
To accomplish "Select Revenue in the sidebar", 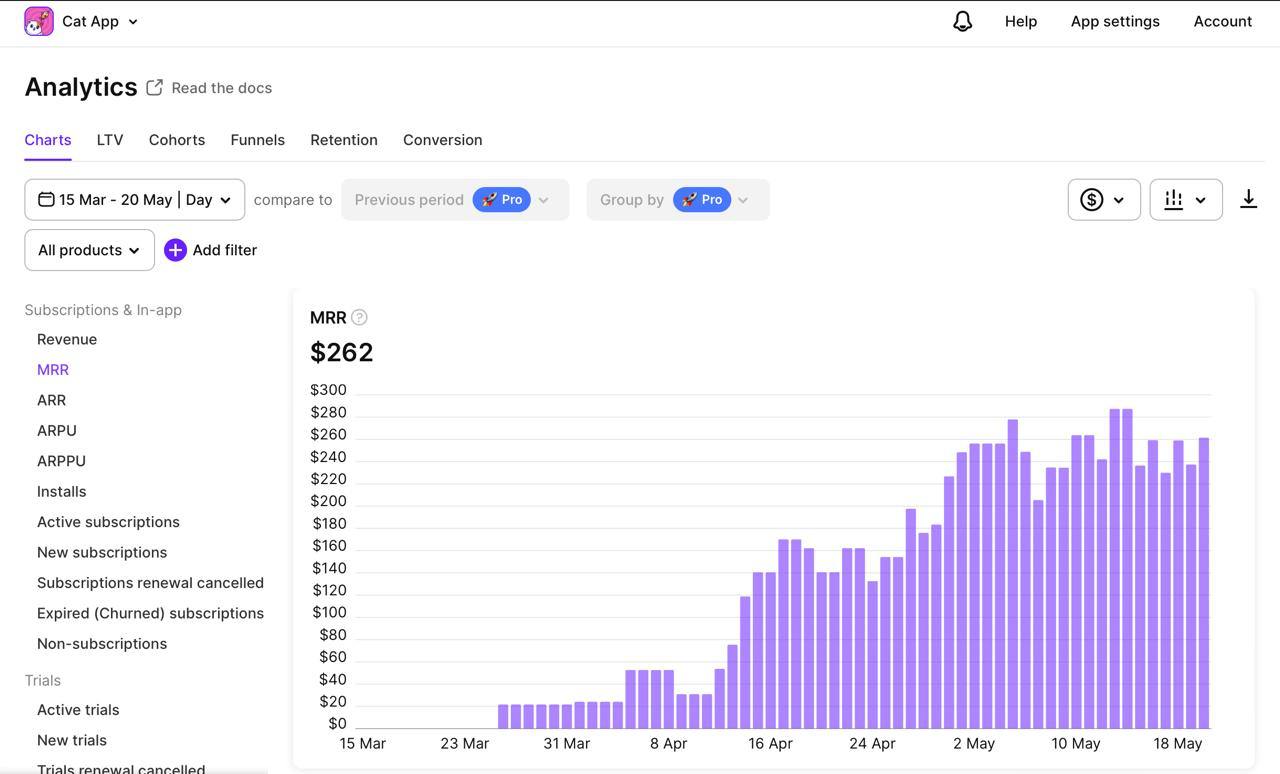I will point(67,339).
